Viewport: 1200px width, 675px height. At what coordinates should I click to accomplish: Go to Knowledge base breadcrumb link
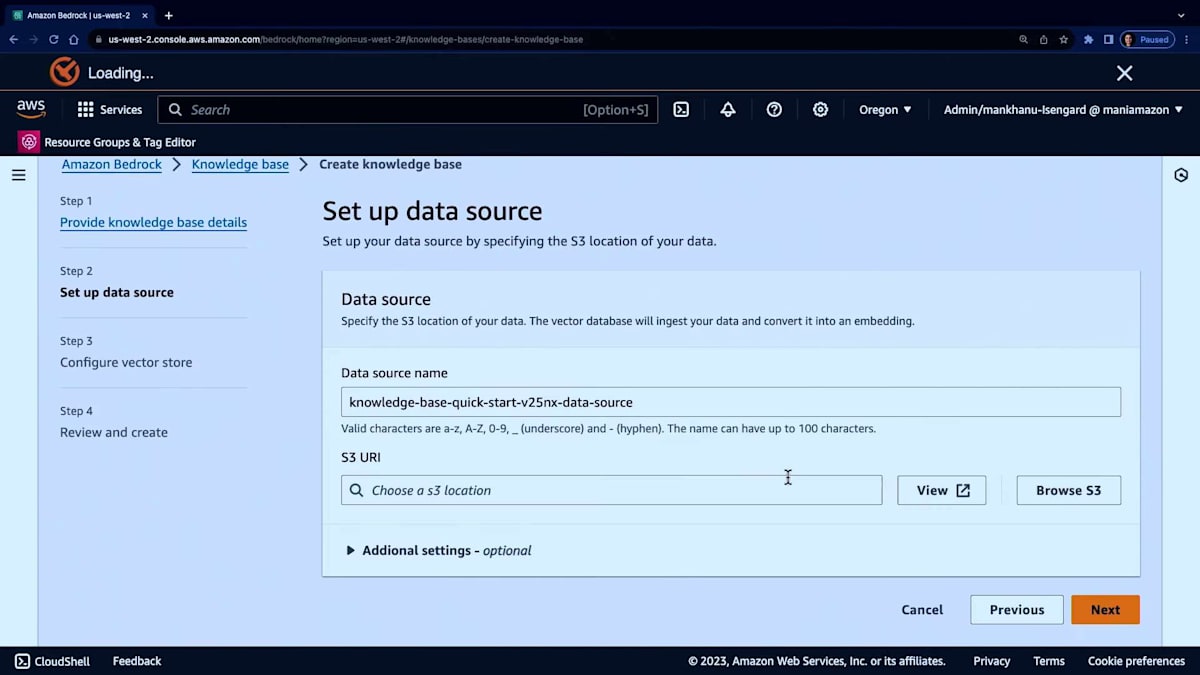coord(240,164)
